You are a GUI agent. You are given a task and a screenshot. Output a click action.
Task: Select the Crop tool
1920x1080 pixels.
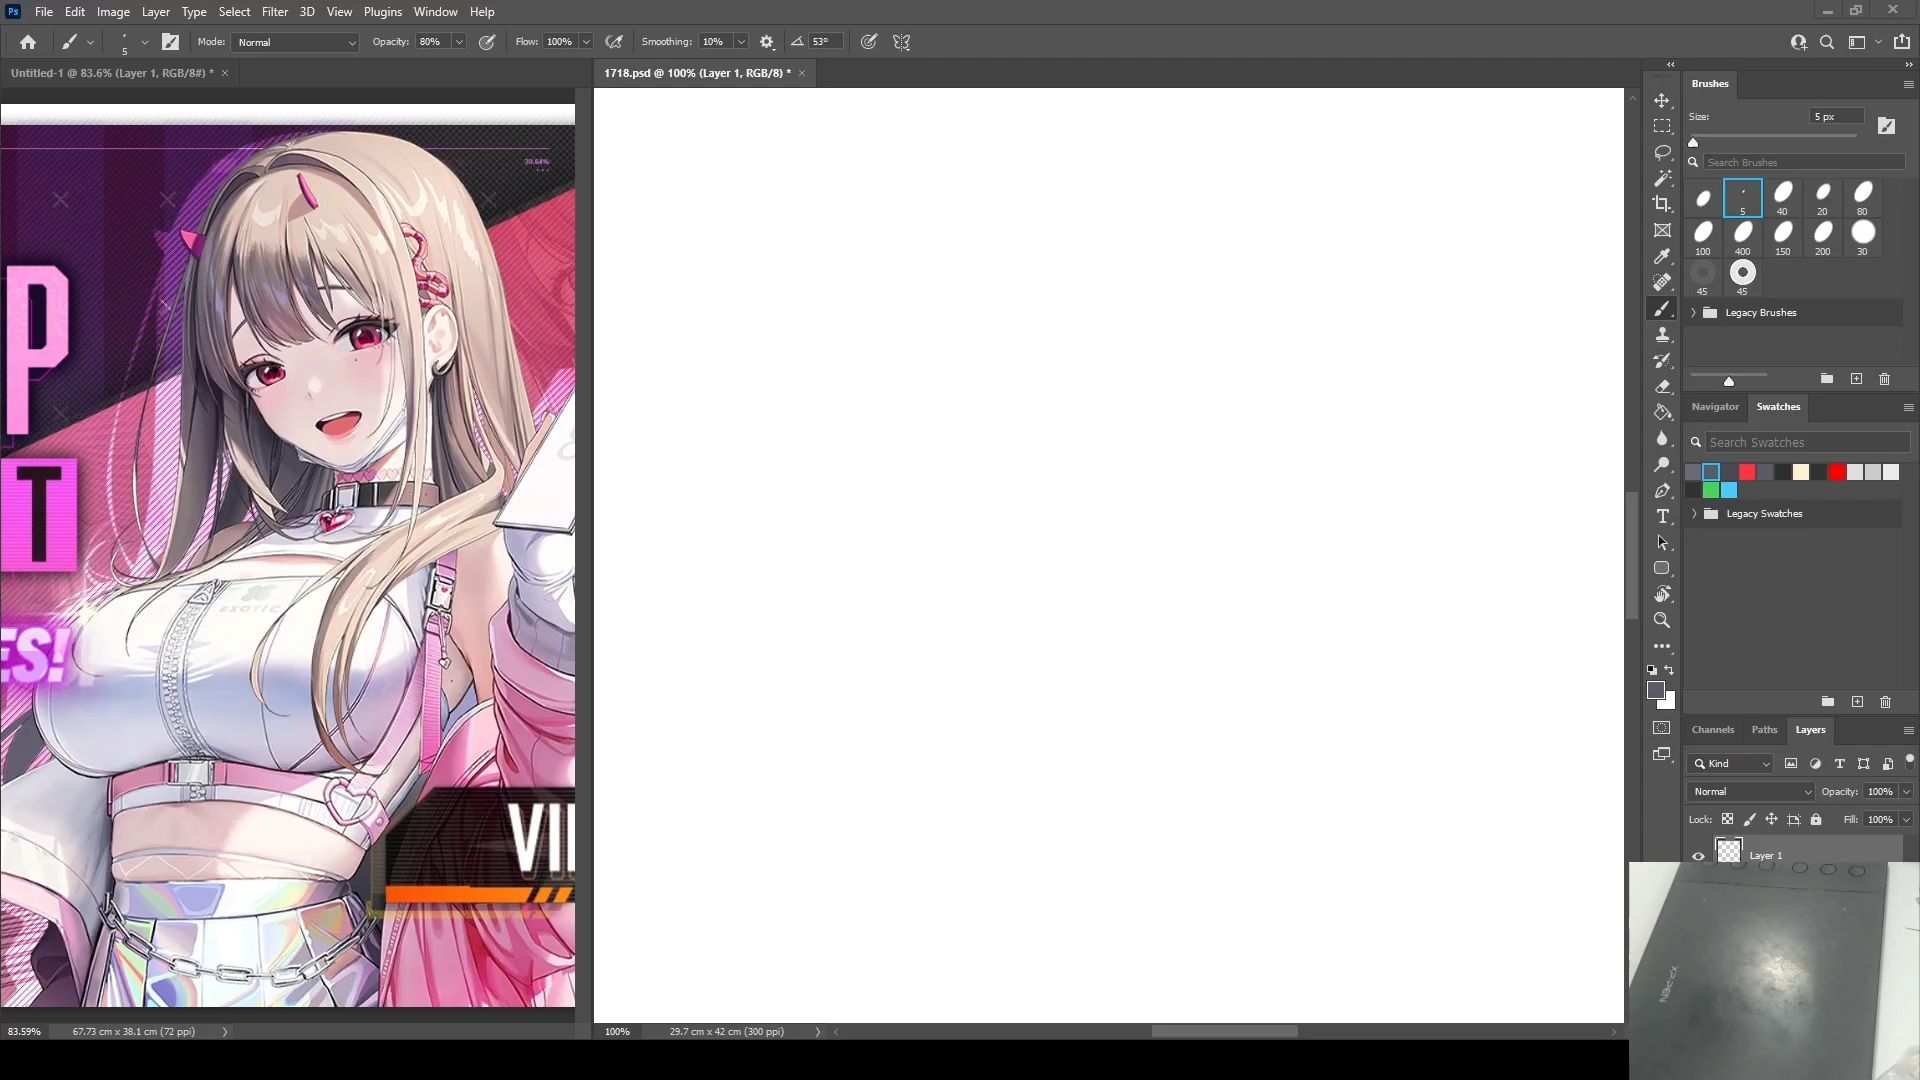click(1662, 204)
